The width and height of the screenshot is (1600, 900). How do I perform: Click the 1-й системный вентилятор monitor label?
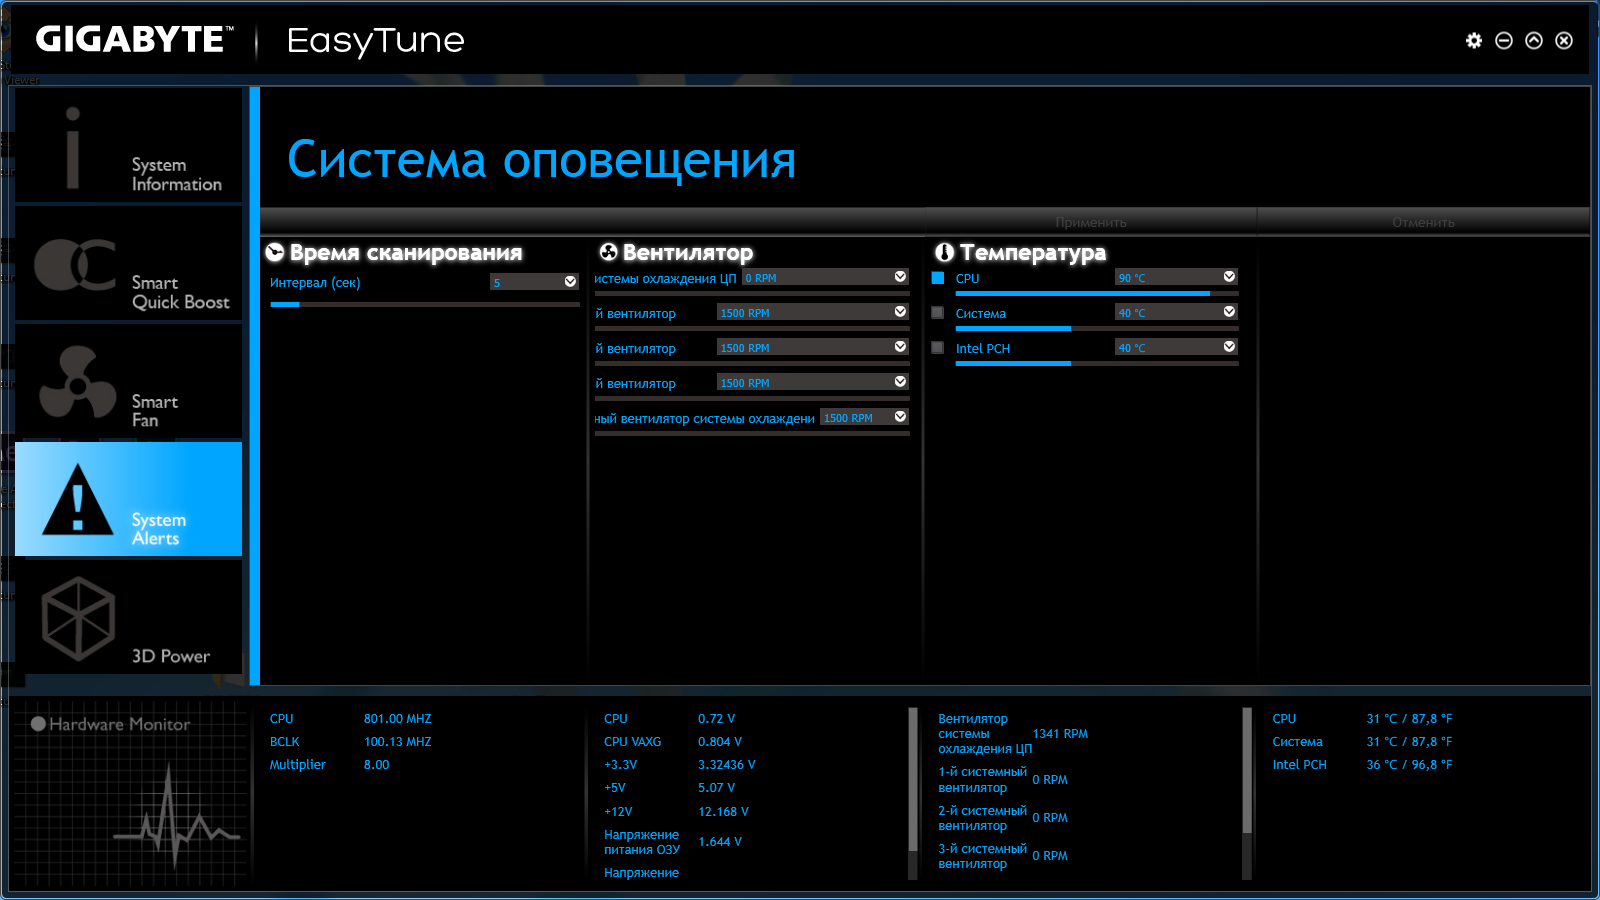click(x=983, y=780)
